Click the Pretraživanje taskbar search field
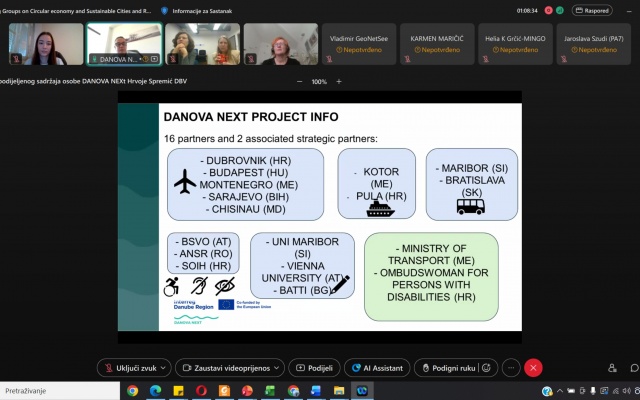 click(60, 391)
